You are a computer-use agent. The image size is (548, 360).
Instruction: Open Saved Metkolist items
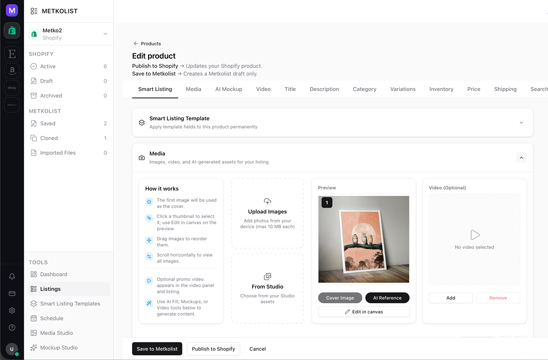click(68, 123)
